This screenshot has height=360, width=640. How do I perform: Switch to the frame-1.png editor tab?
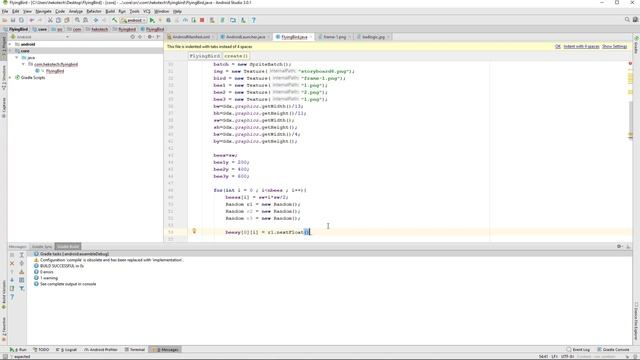(x=334, y=37)
